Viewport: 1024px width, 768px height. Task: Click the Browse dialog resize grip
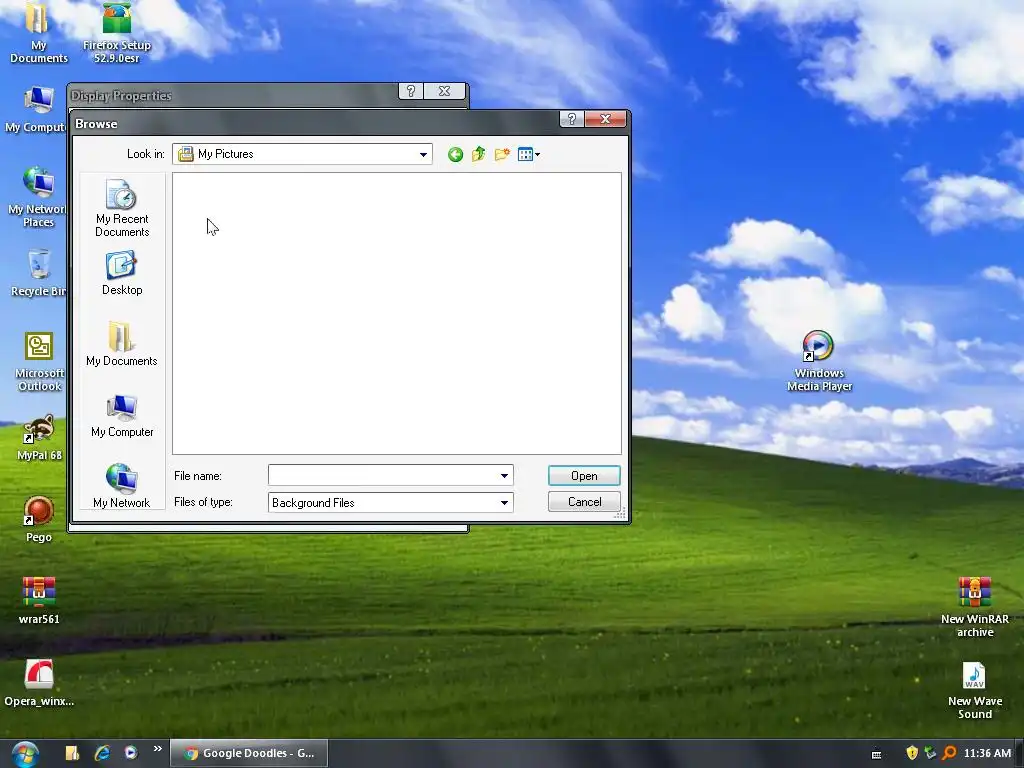pos(619,514)
